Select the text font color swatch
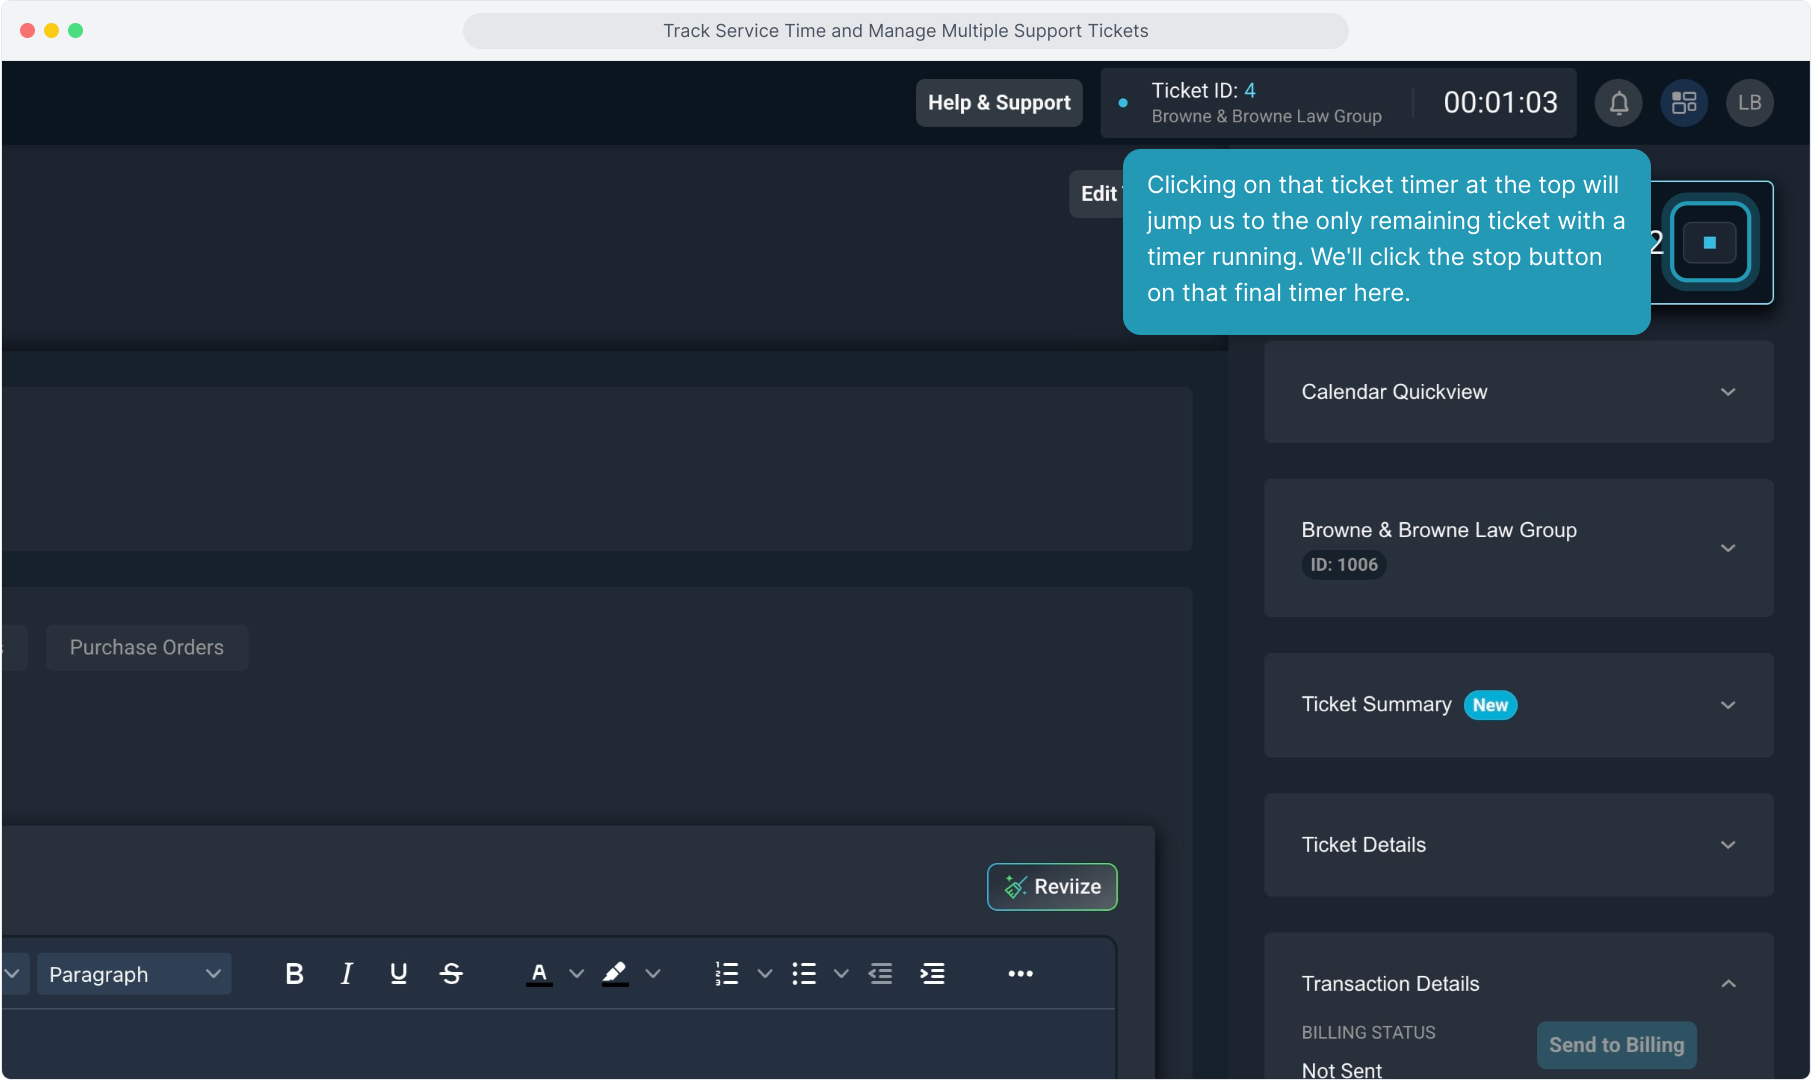The width and height of the screenshot is (1812, 1080). (539, 974)
